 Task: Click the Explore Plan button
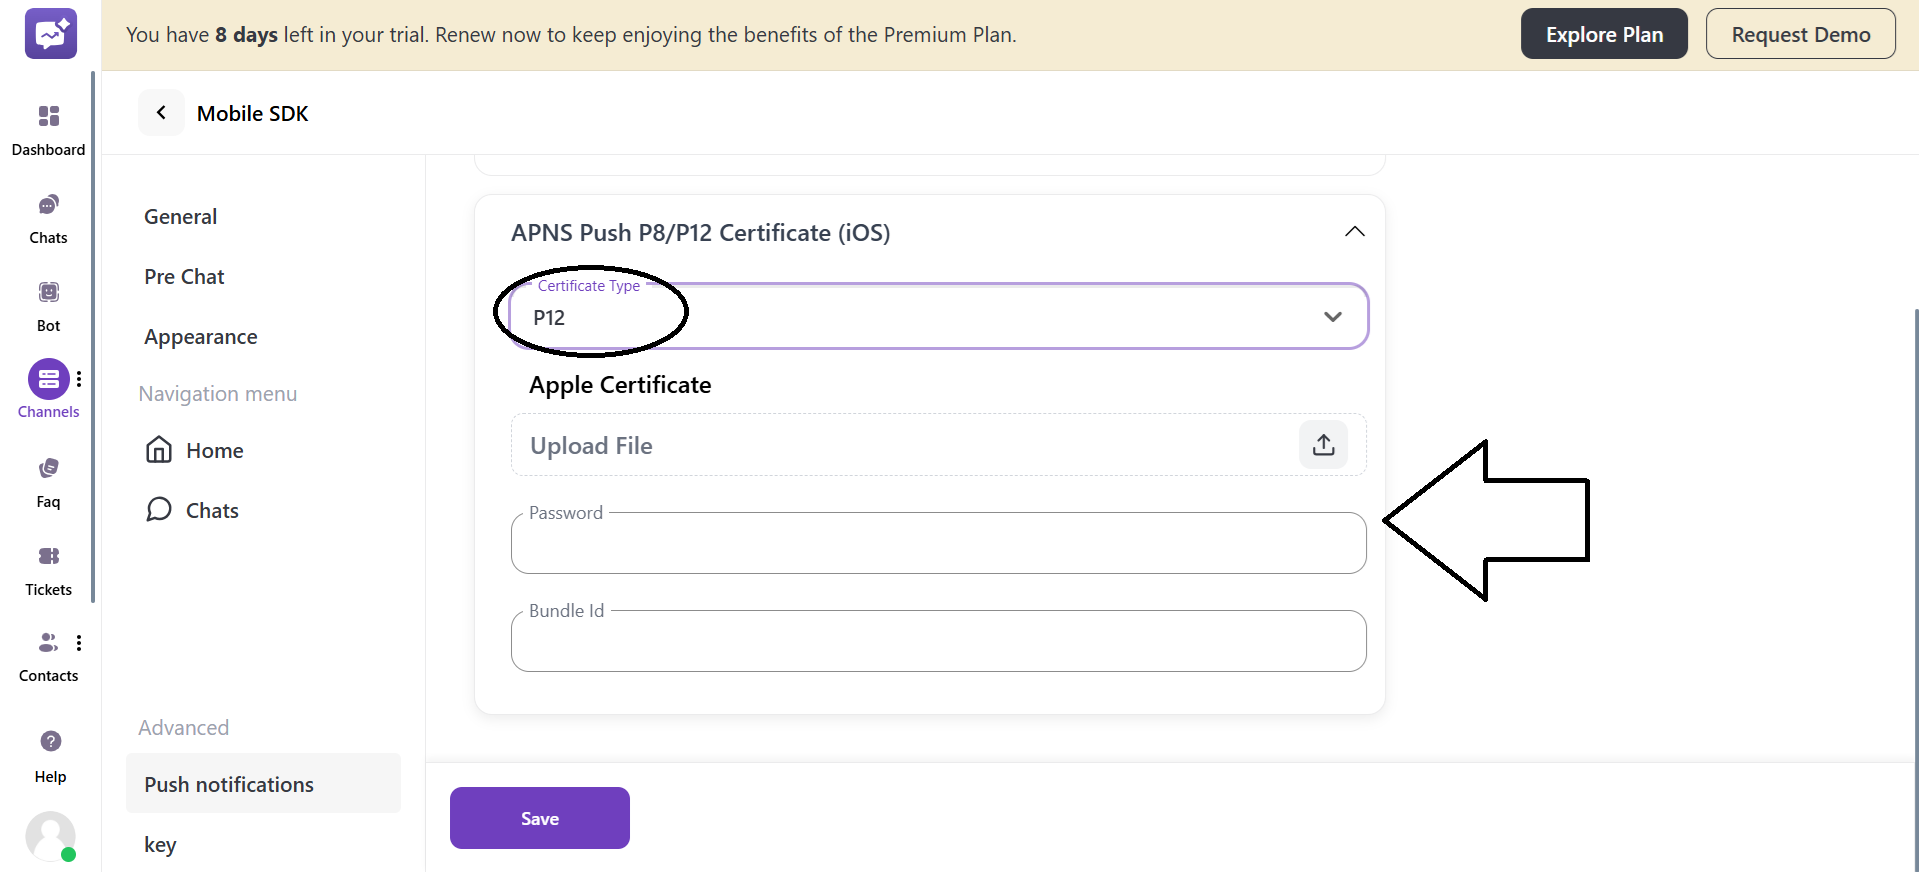[x=1603, y=33]
